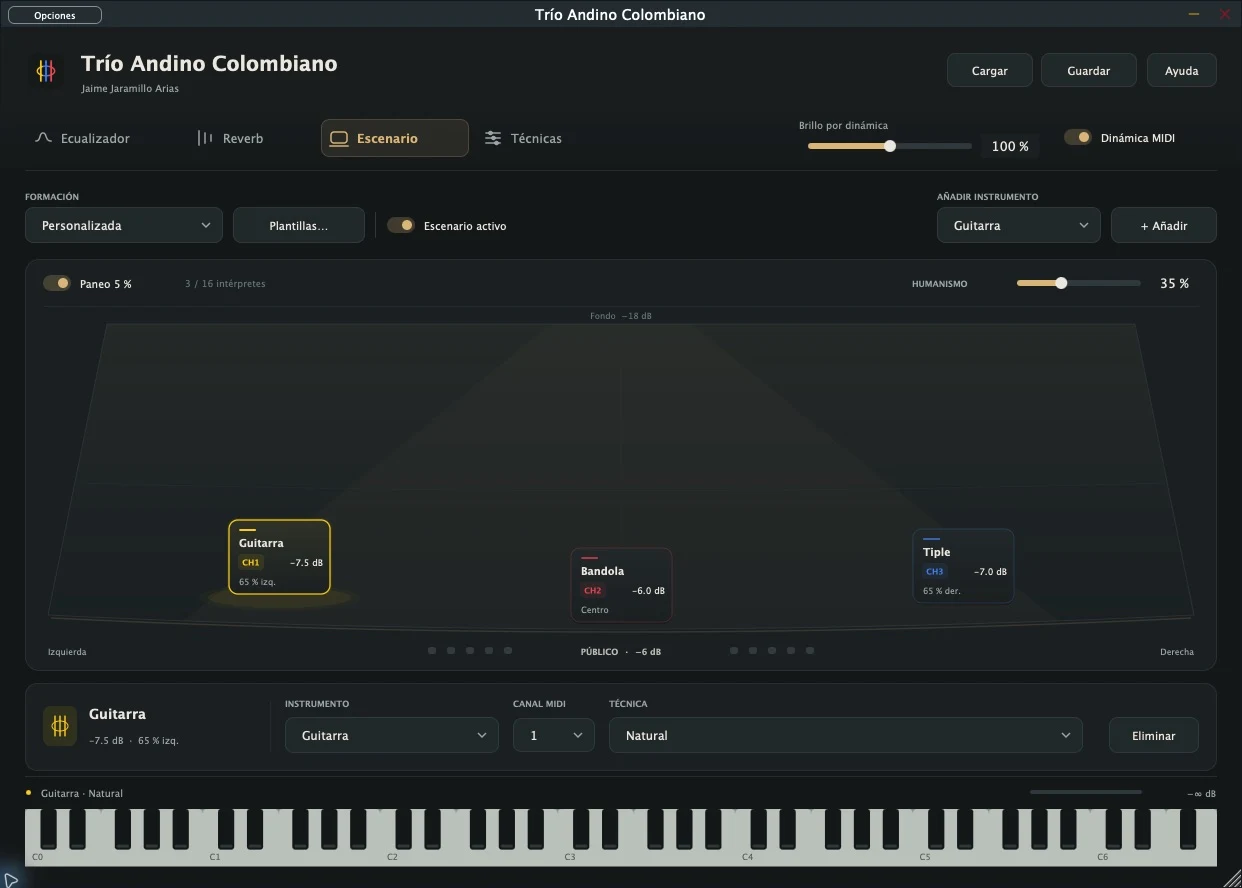1242x888 pixels.
Task: Click the + Añadir button
Action: click(1164, 225)
